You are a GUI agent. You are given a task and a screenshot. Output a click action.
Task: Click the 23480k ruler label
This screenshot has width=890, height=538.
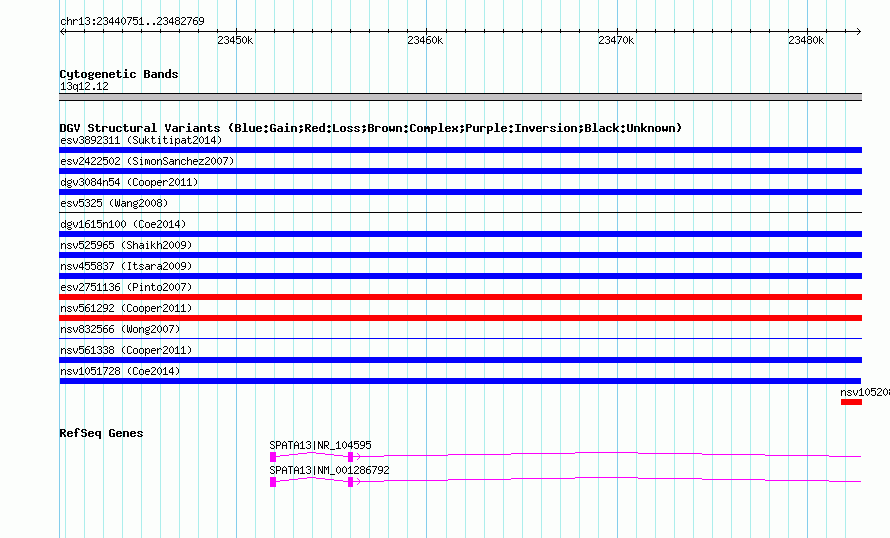[806, 40]
